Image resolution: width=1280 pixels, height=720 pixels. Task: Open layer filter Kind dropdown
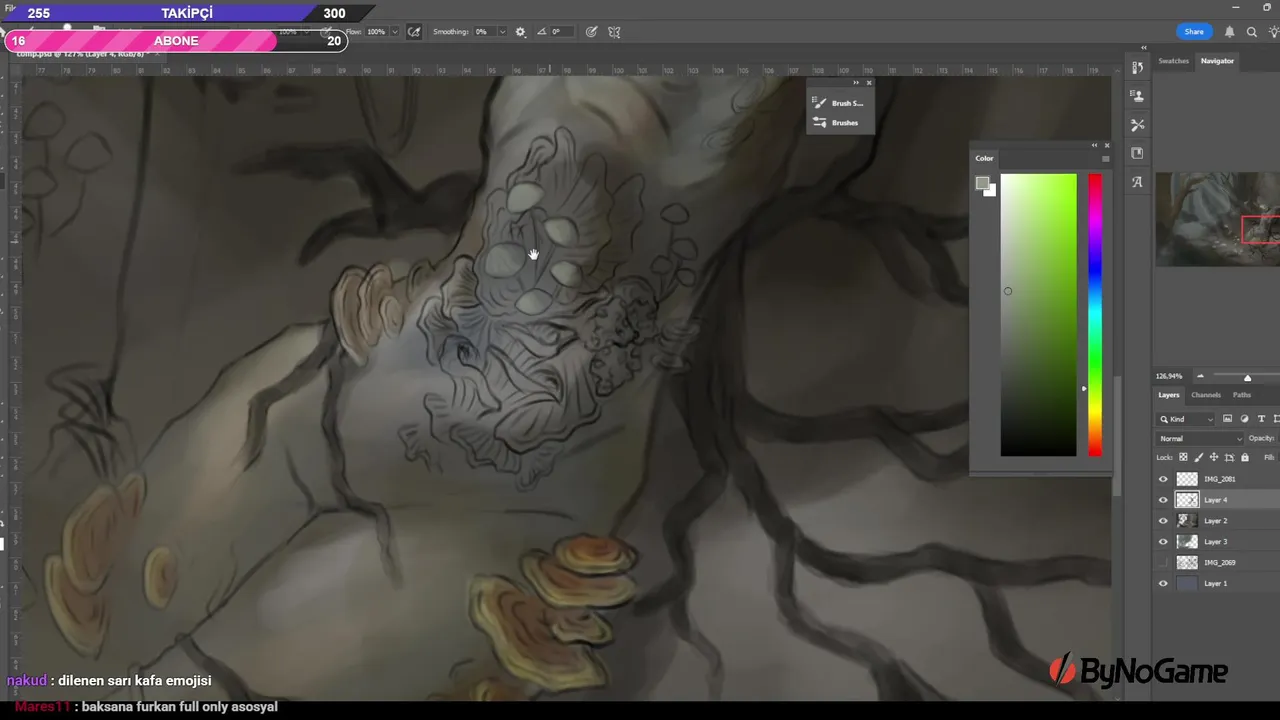pyautogui.click(x=1186, y=419)
